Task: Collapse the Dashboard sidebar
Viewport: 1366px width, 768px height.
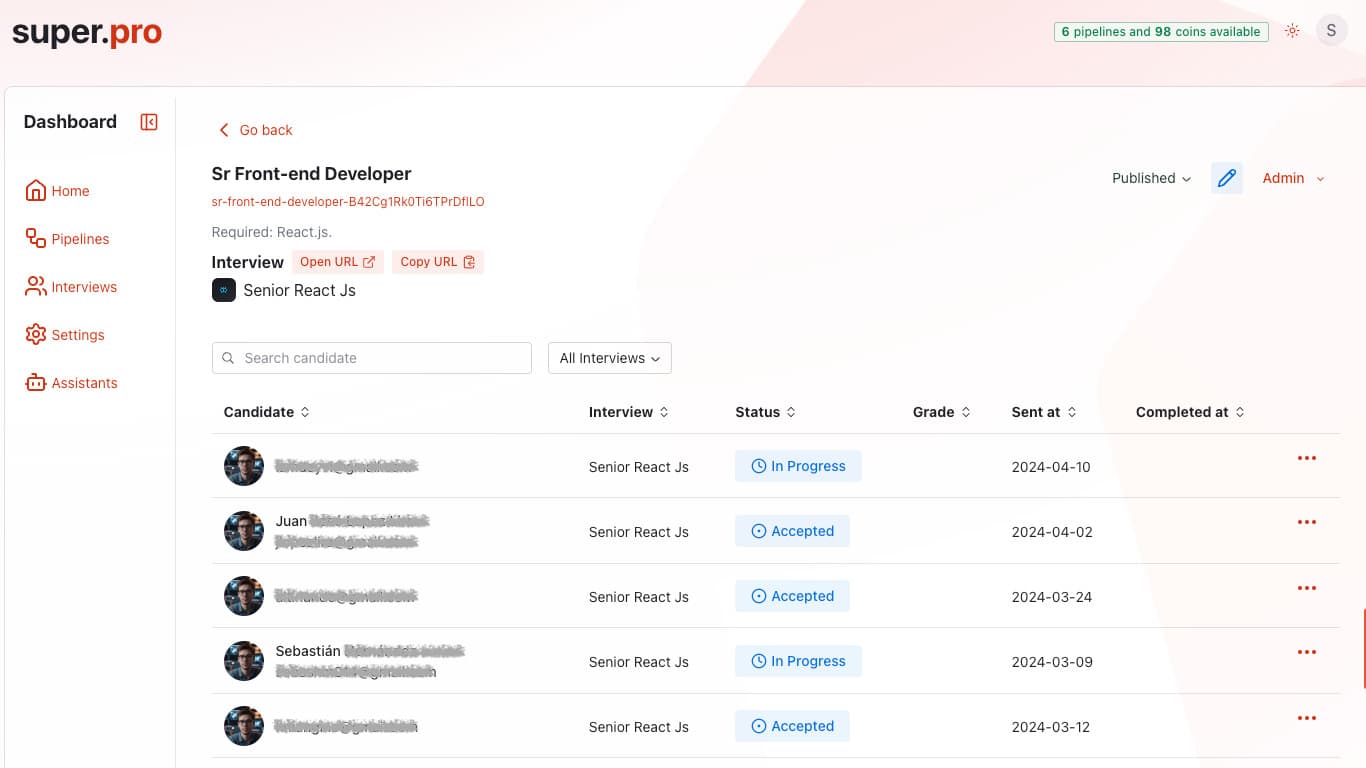Action: click(148, 121)
